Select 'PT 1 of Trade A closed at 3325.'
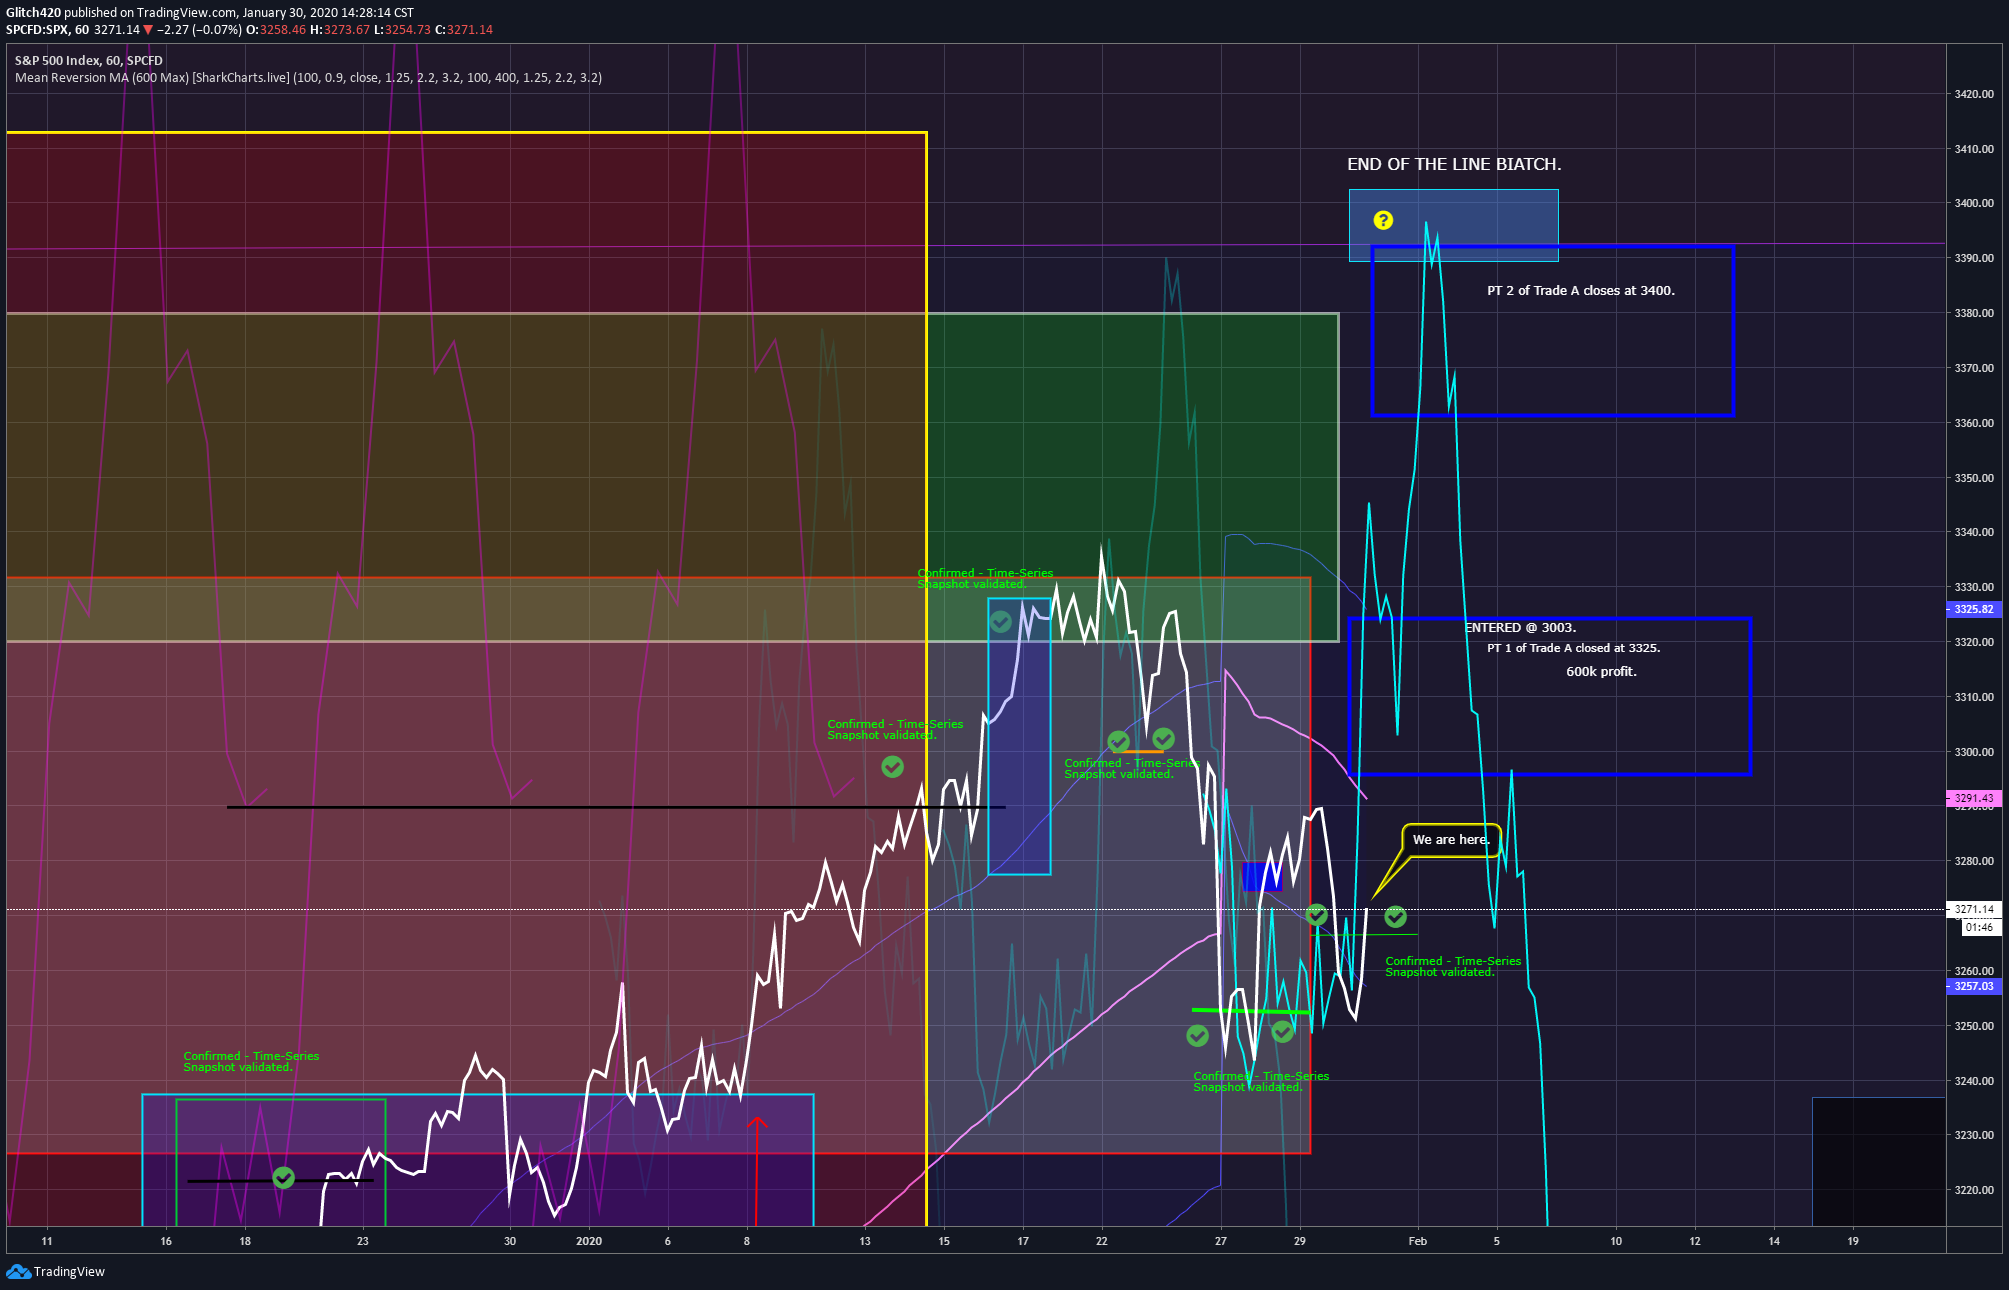This screenshot has width=2009, height=1290. point(1573,648)
